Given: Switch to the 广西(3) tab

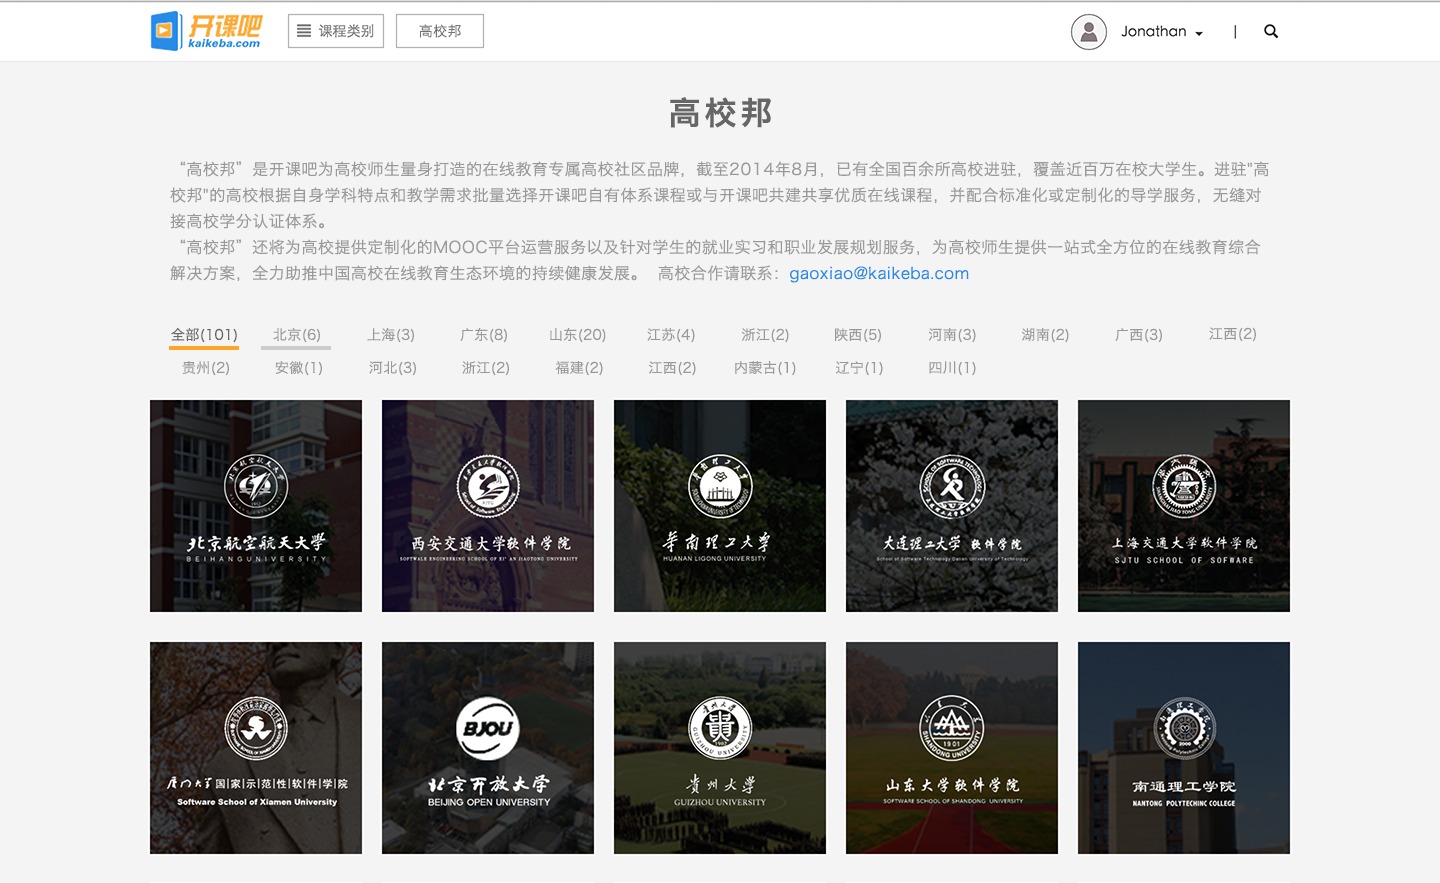Looking at the screenshot, I should [x=1139, y=335].
